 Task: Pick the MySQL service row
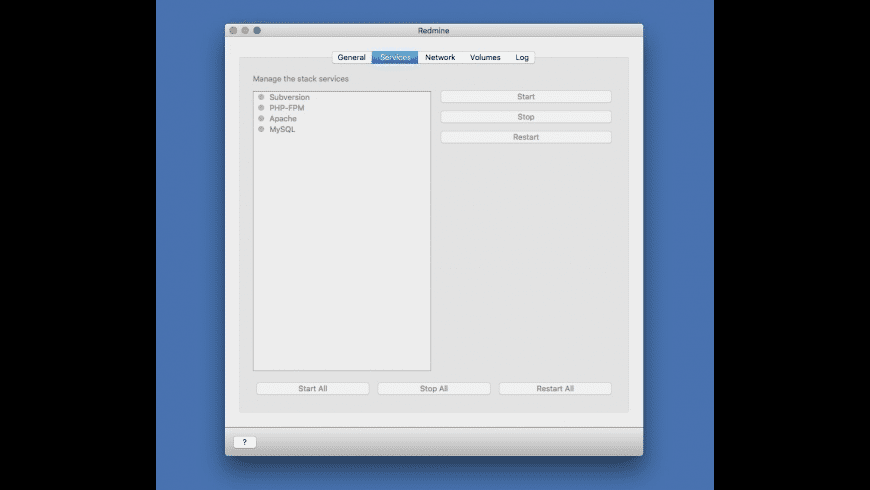click(342, 129)
